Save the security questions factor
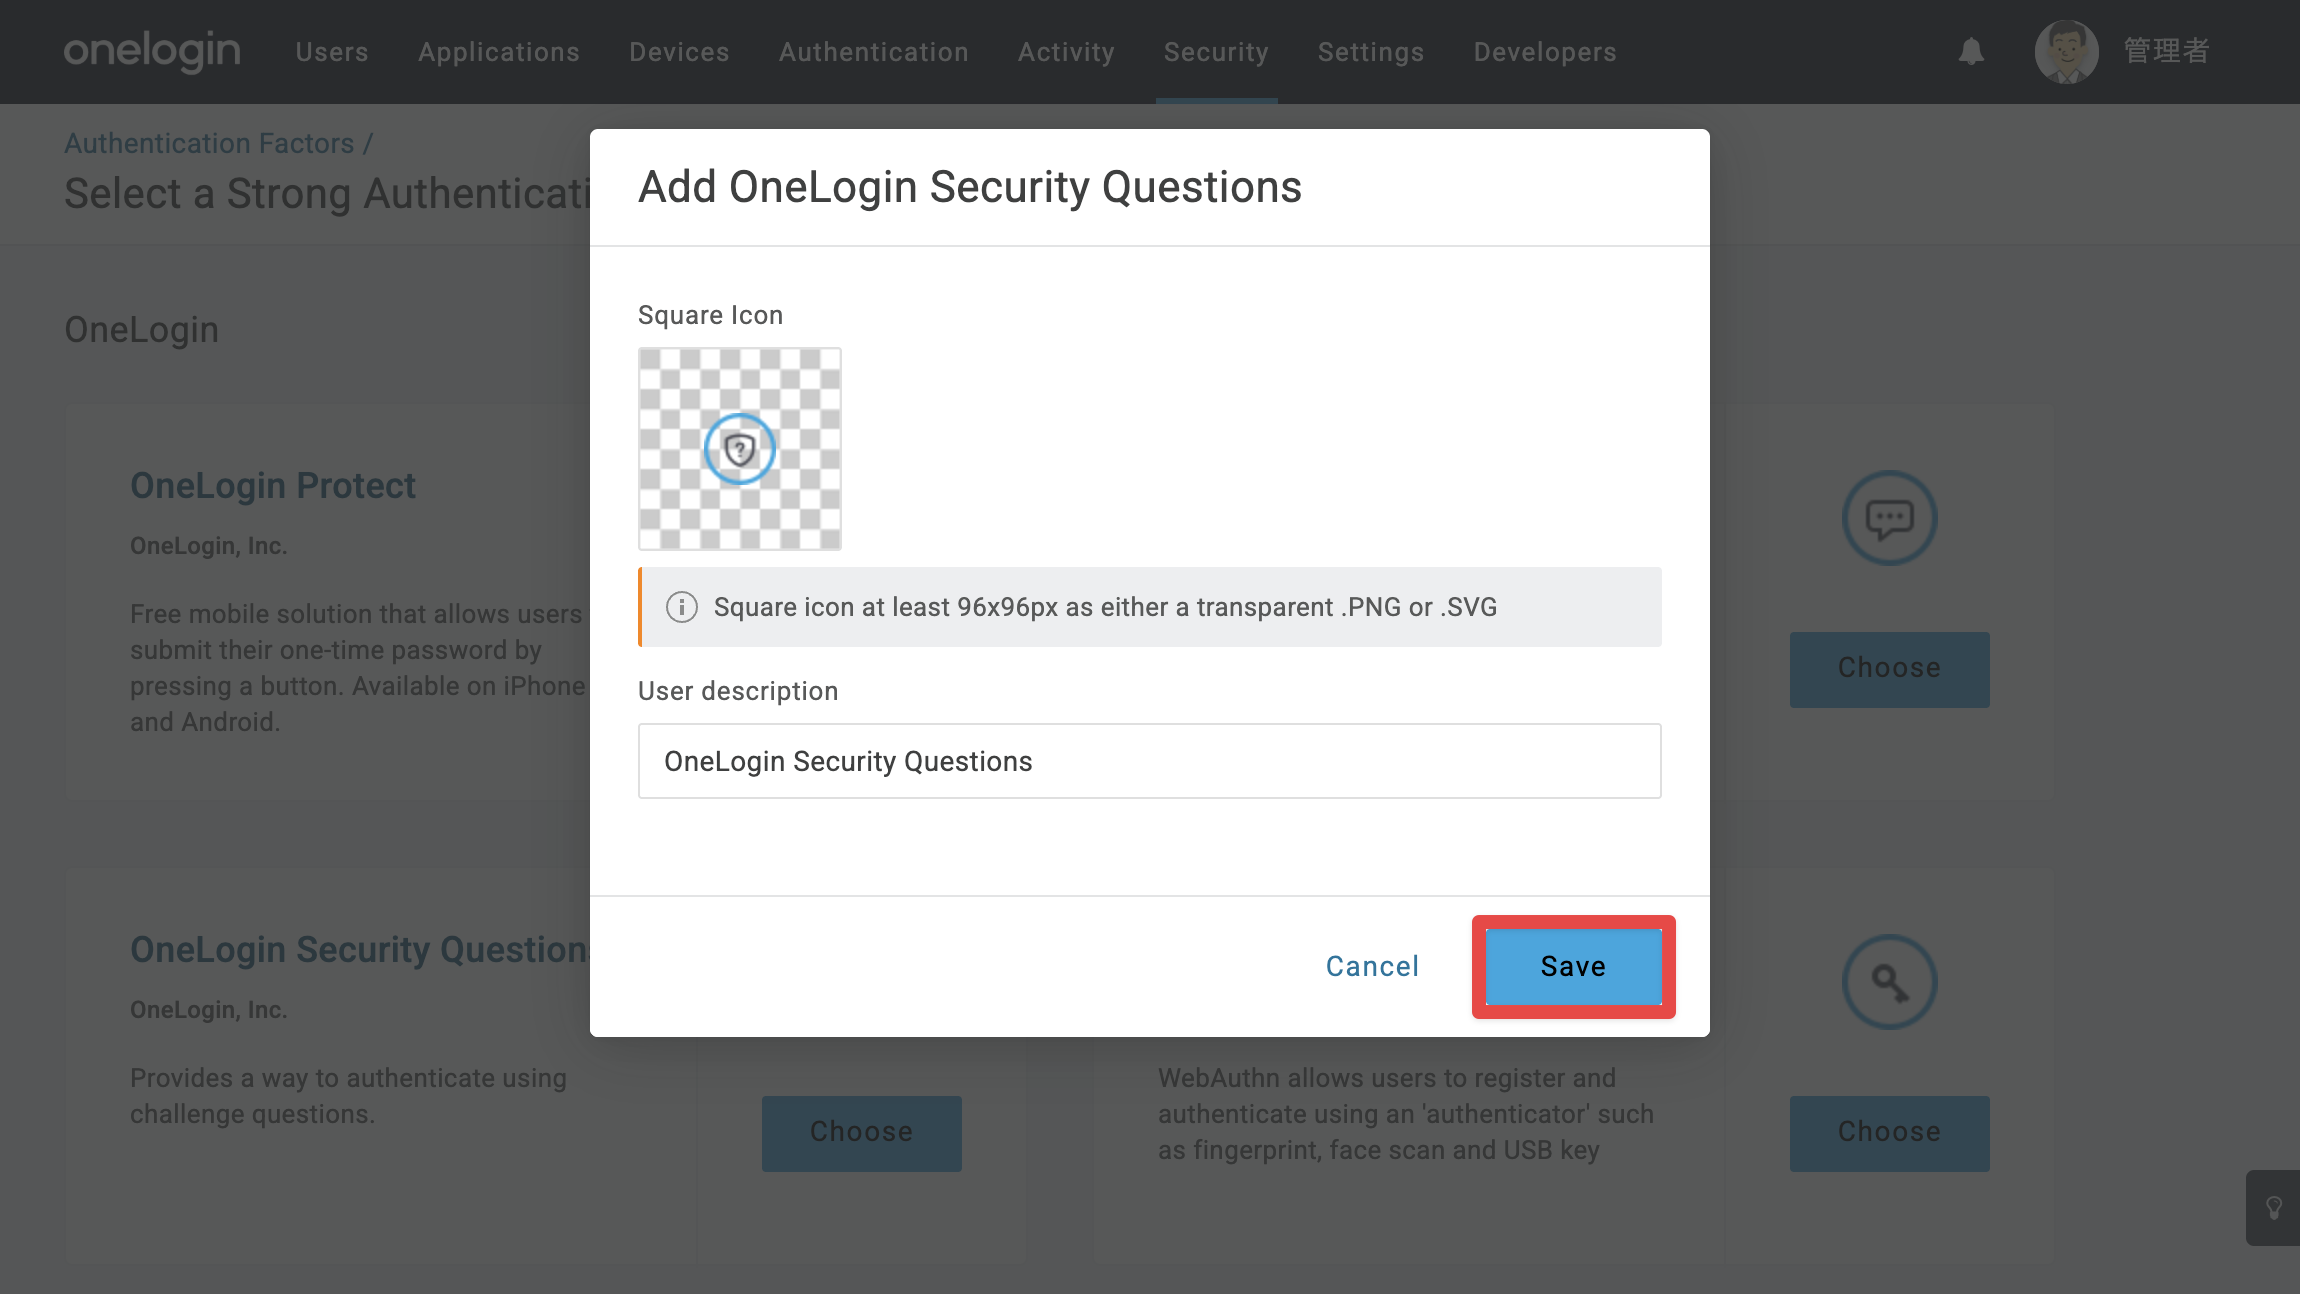This screenshot has height=1294, width=2300. 1573,966
